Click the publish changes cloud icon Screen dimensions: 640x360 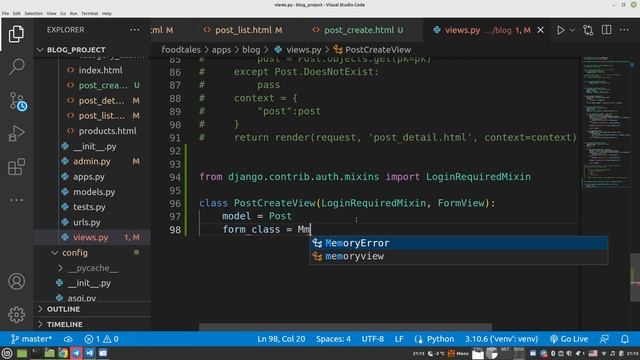click(68, 339)
